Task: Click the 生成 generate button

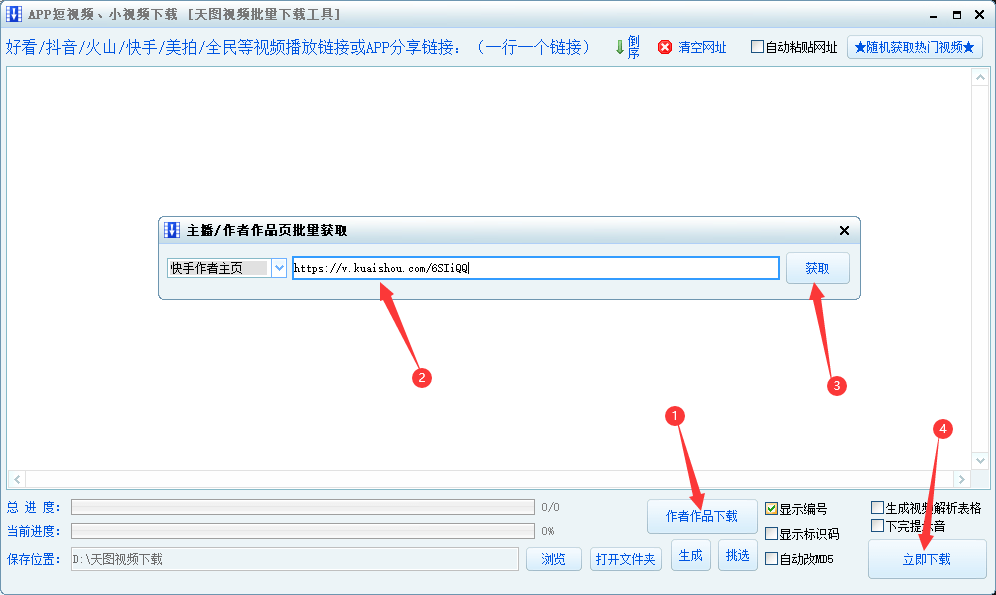Action: [690, 555]
